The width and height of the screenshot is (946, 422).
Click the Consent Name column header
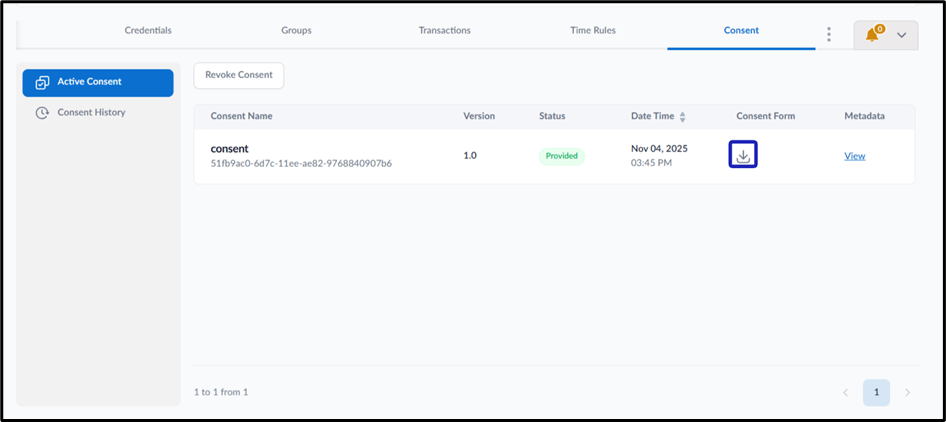(241, 116)
